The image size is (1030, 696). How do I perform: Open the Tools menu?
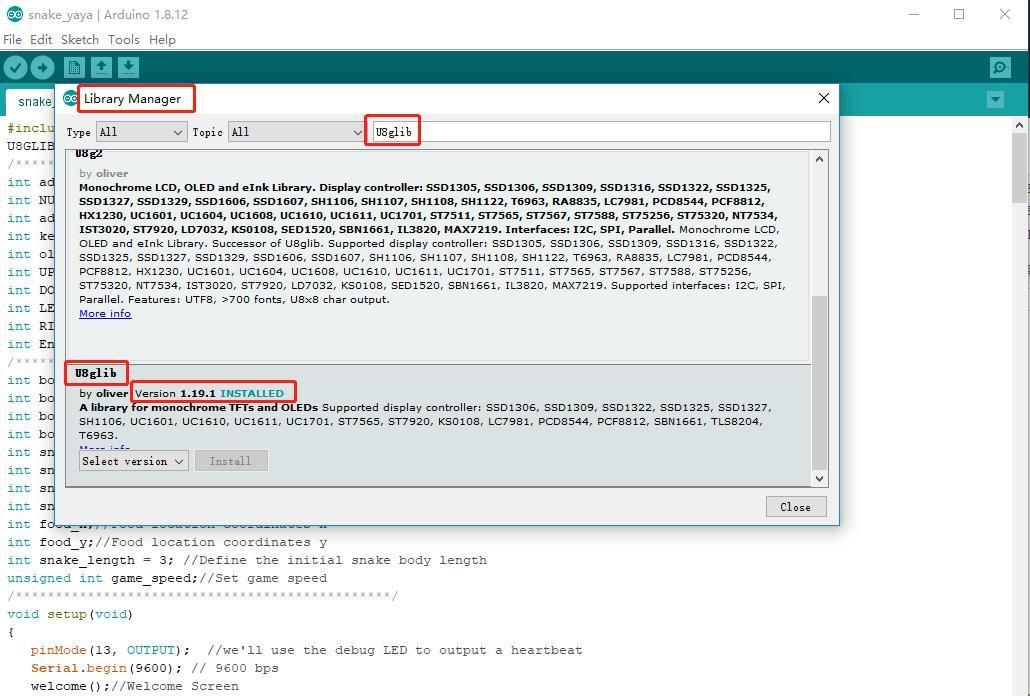click(x=123, y=39)
